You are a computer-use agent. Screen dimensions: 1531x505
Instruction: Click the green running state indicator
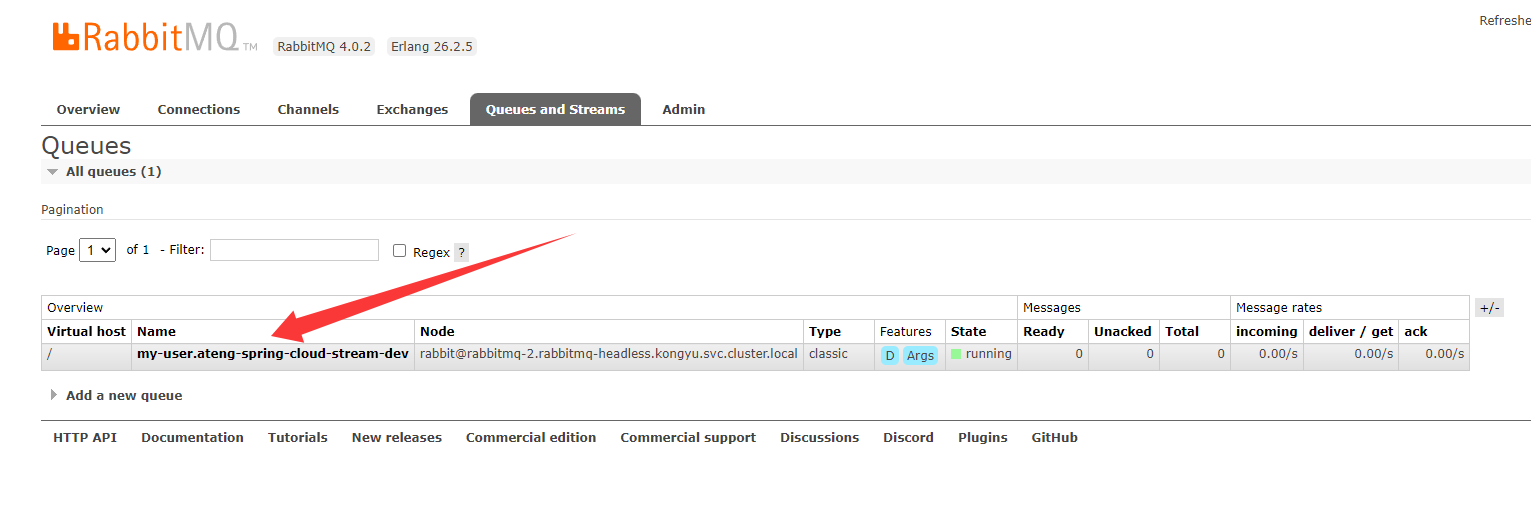point(956,354)
